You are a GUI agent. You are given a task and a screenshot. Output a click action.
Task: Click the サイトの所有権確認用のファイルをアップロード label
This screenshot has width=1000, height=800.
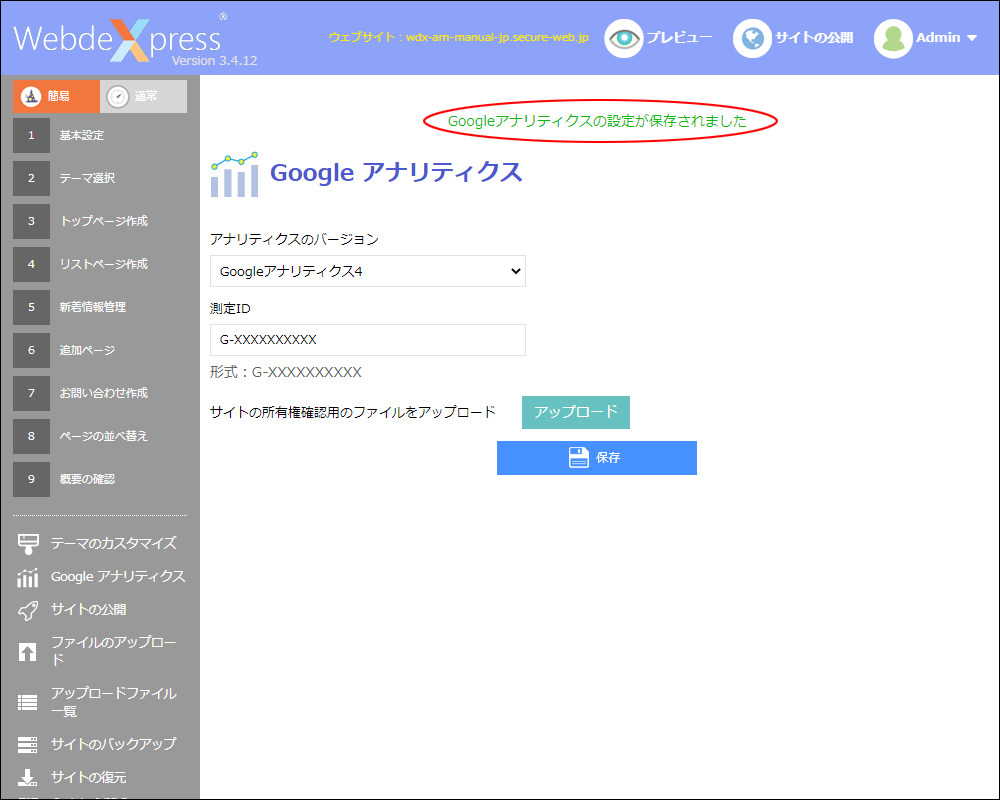(x=353, y=412)
